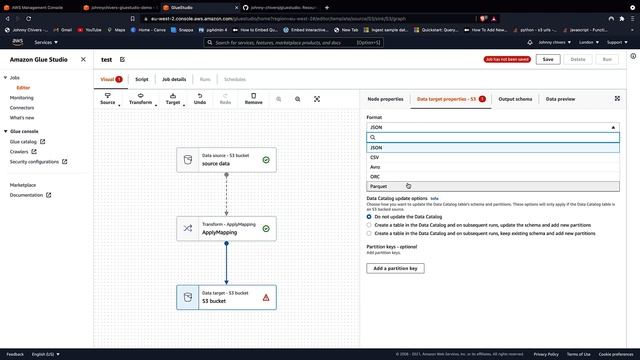Pick Avro in the format list
This screenshot has width=640, height=360.
[493, 167]
